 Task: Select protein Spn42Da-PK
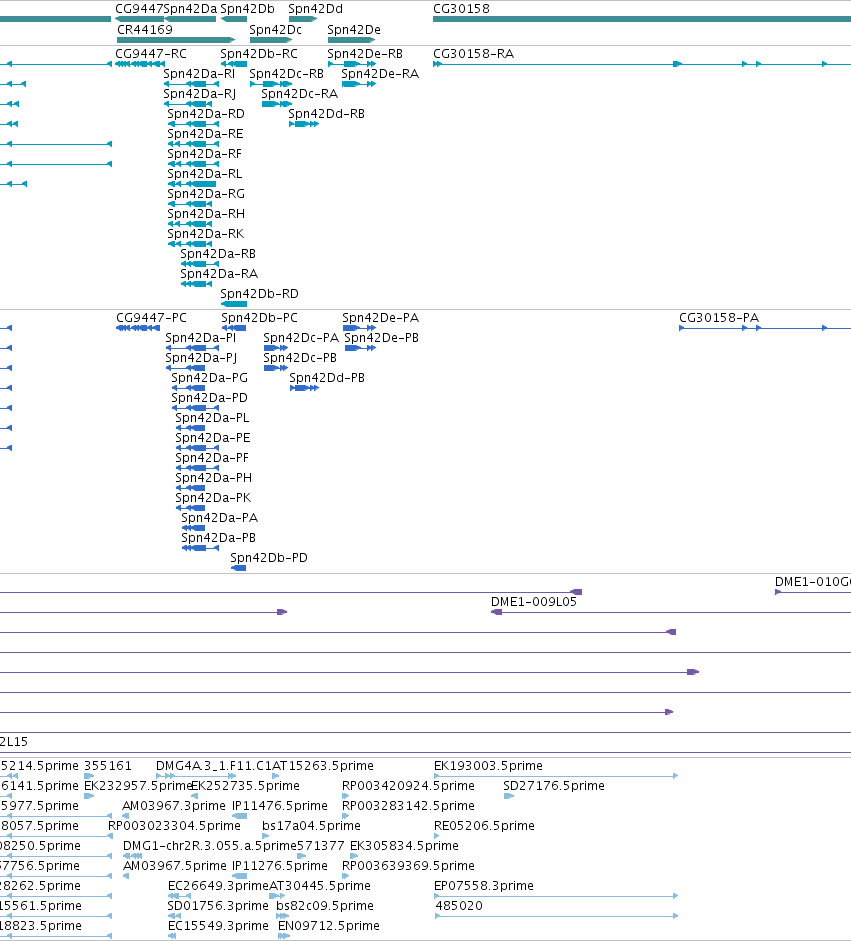coord(213,498)
